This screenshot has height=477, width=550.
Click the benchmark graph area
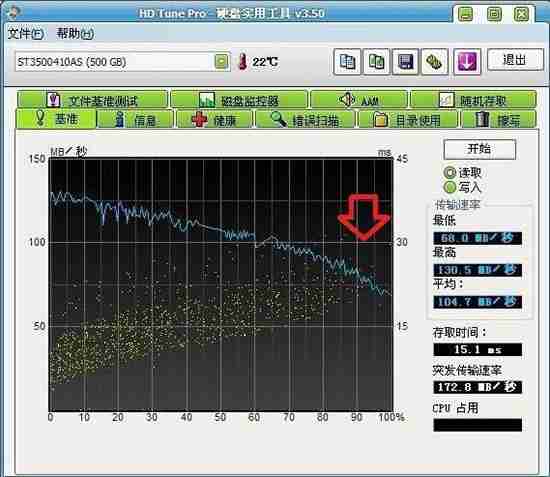tap(221, 284)
